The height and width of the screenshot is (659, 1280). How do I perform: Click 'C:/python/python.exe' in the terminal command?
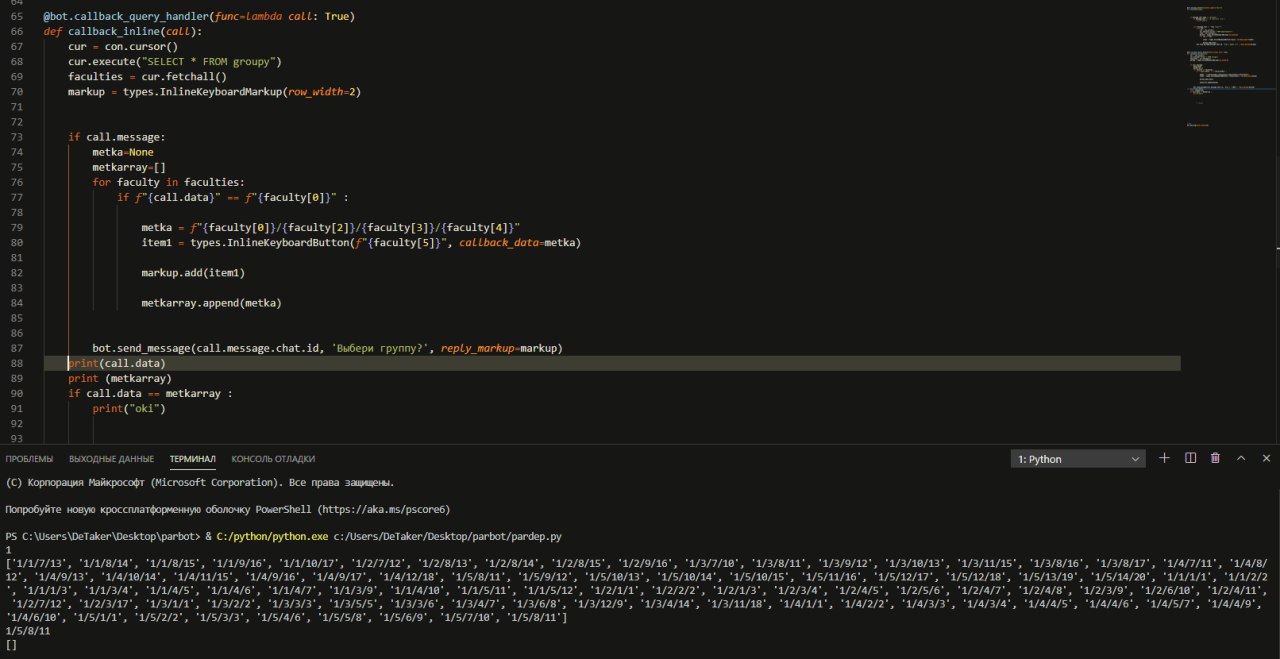click(x=273, y=536)
